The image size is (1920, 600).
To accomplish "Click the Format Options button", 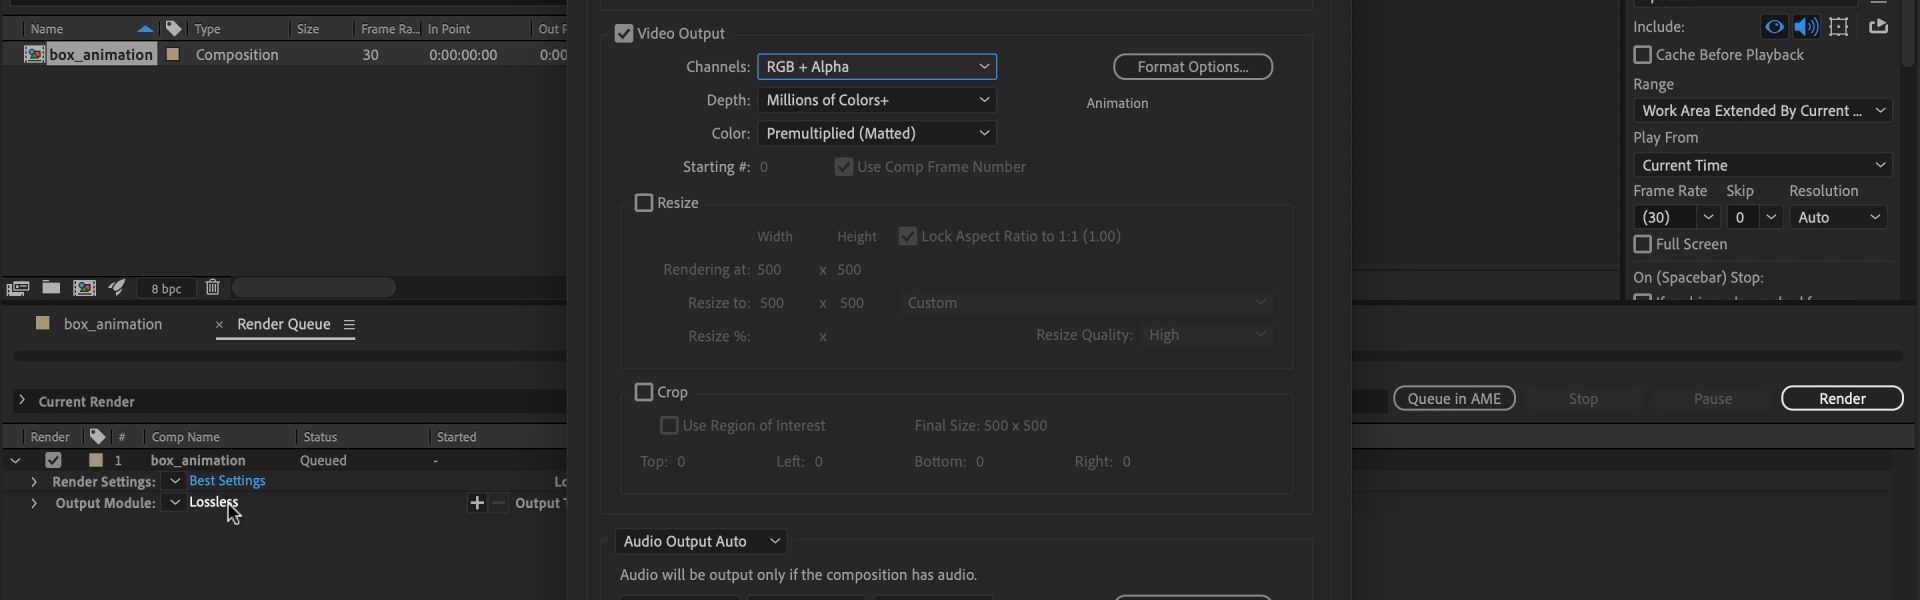I will (1192, 67).
